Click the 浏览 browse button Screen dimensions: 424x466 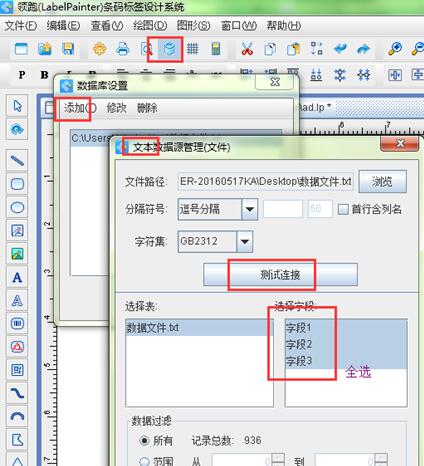382,182
